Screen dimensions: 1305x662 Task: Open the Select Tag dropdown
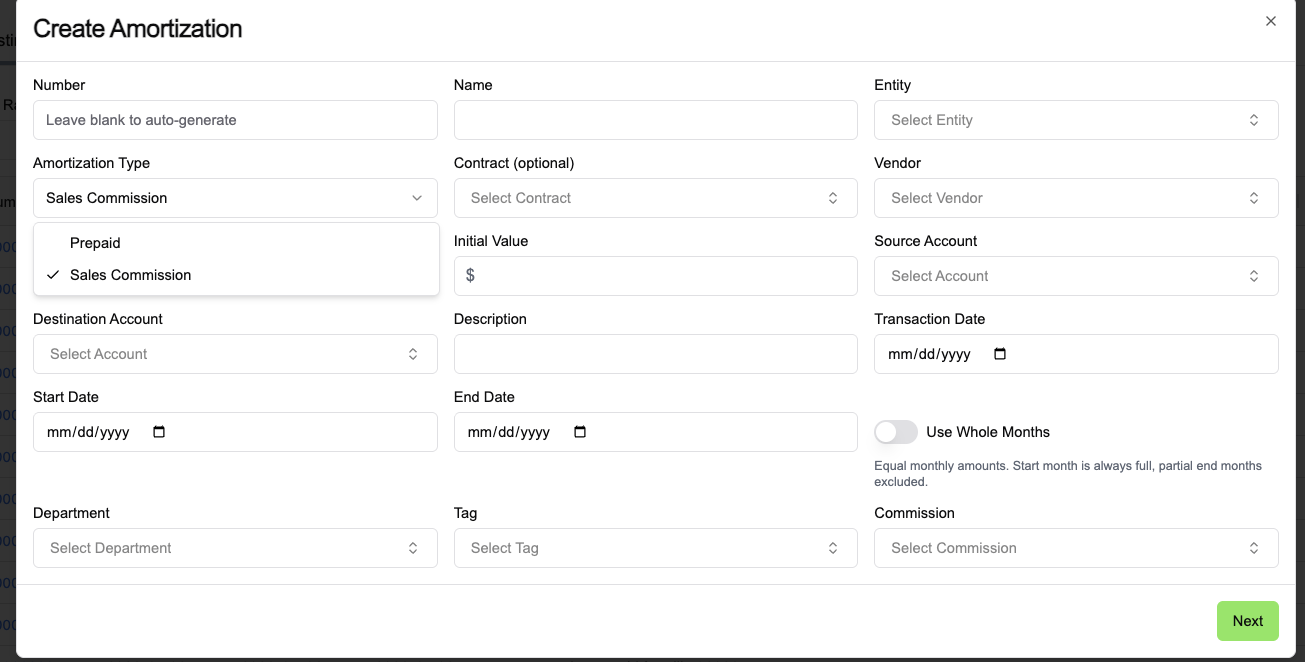[x=655, y=548]
